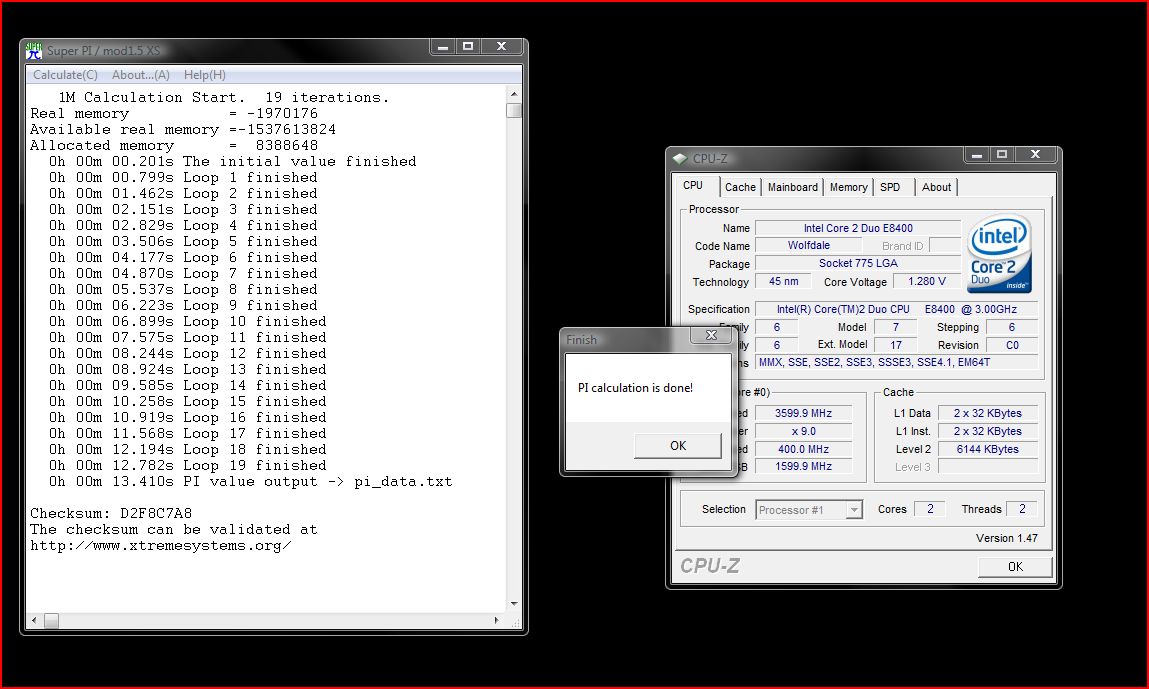The width and height of the screenshot is (1149, 689).
Task: Click the '3599.9 MHz' core speed value
Action: tap(803, 413)
